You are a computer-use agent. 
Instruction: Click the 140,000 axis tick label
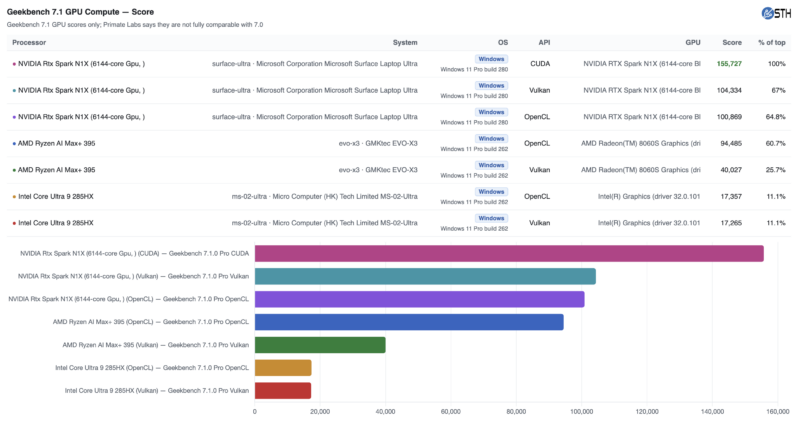712,412
